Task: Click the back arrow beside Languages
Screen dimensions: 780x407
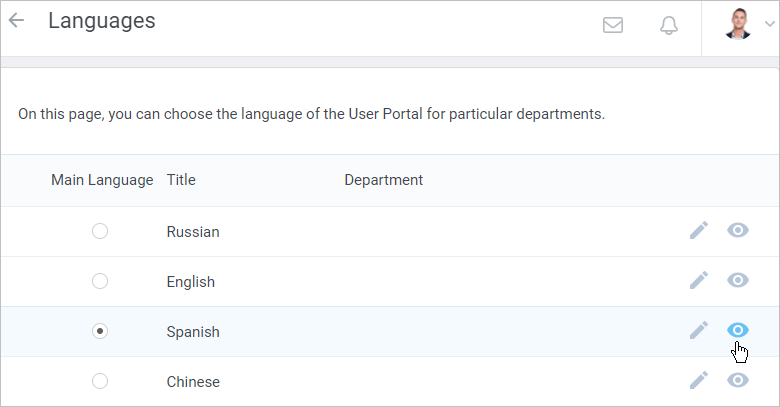Action: tap(17, 21)
